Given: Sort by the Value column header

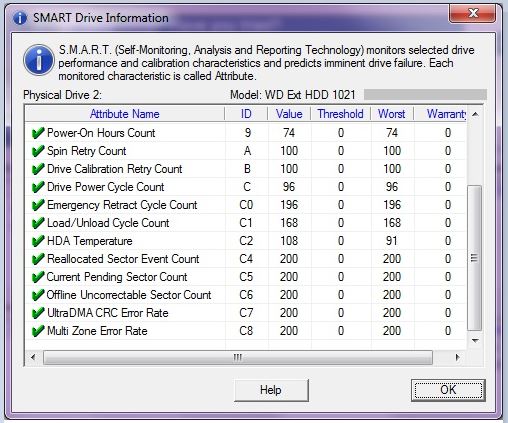Looking at the screenshot, I should point(289,114).
